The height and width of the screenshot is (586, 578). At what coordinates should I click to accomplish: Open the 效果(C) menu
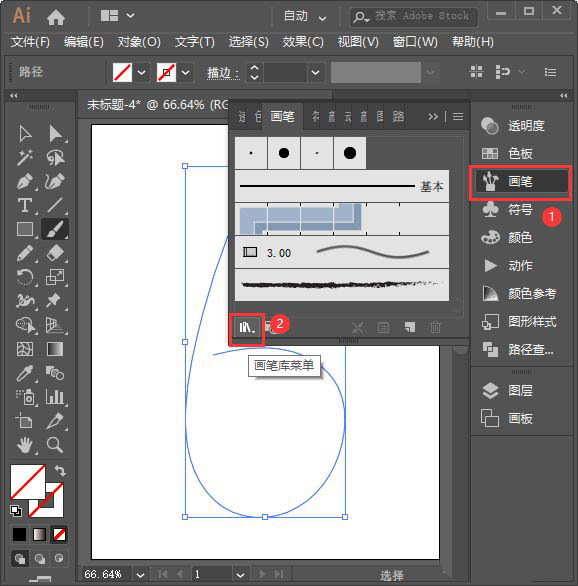303,41
